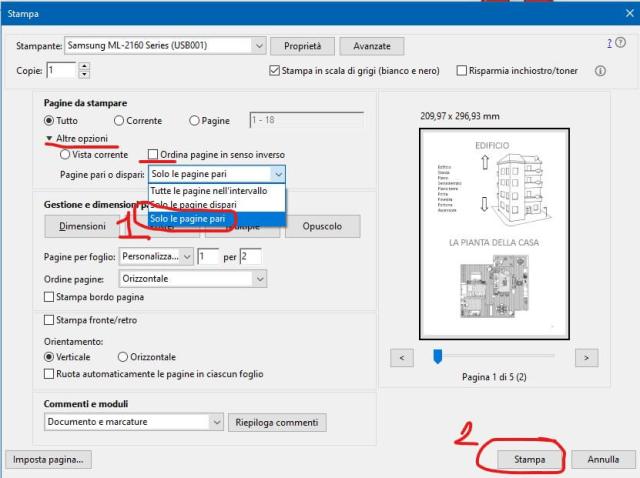Enable Ordina pagine in senso inverso

click(153, 155)
